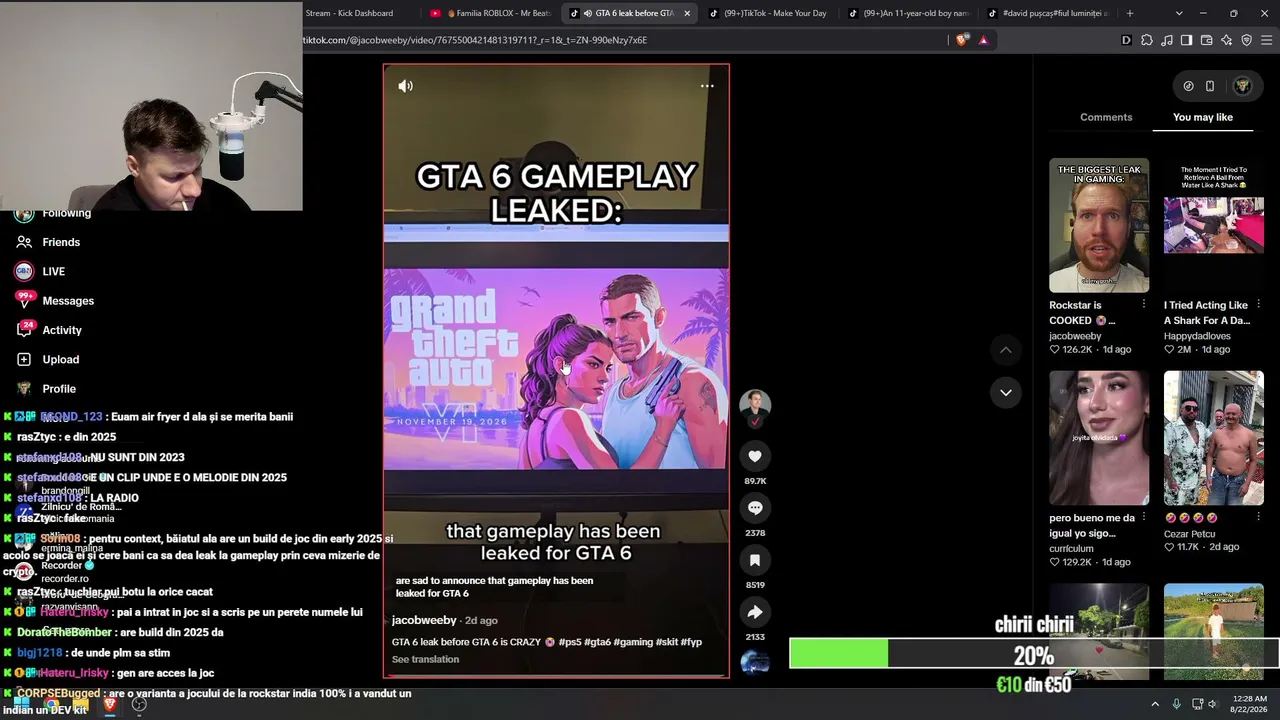The height and width of the screenshot is (720, 1280).
Task: Open the Brave Wallet icon
Action: [1207, 40]
